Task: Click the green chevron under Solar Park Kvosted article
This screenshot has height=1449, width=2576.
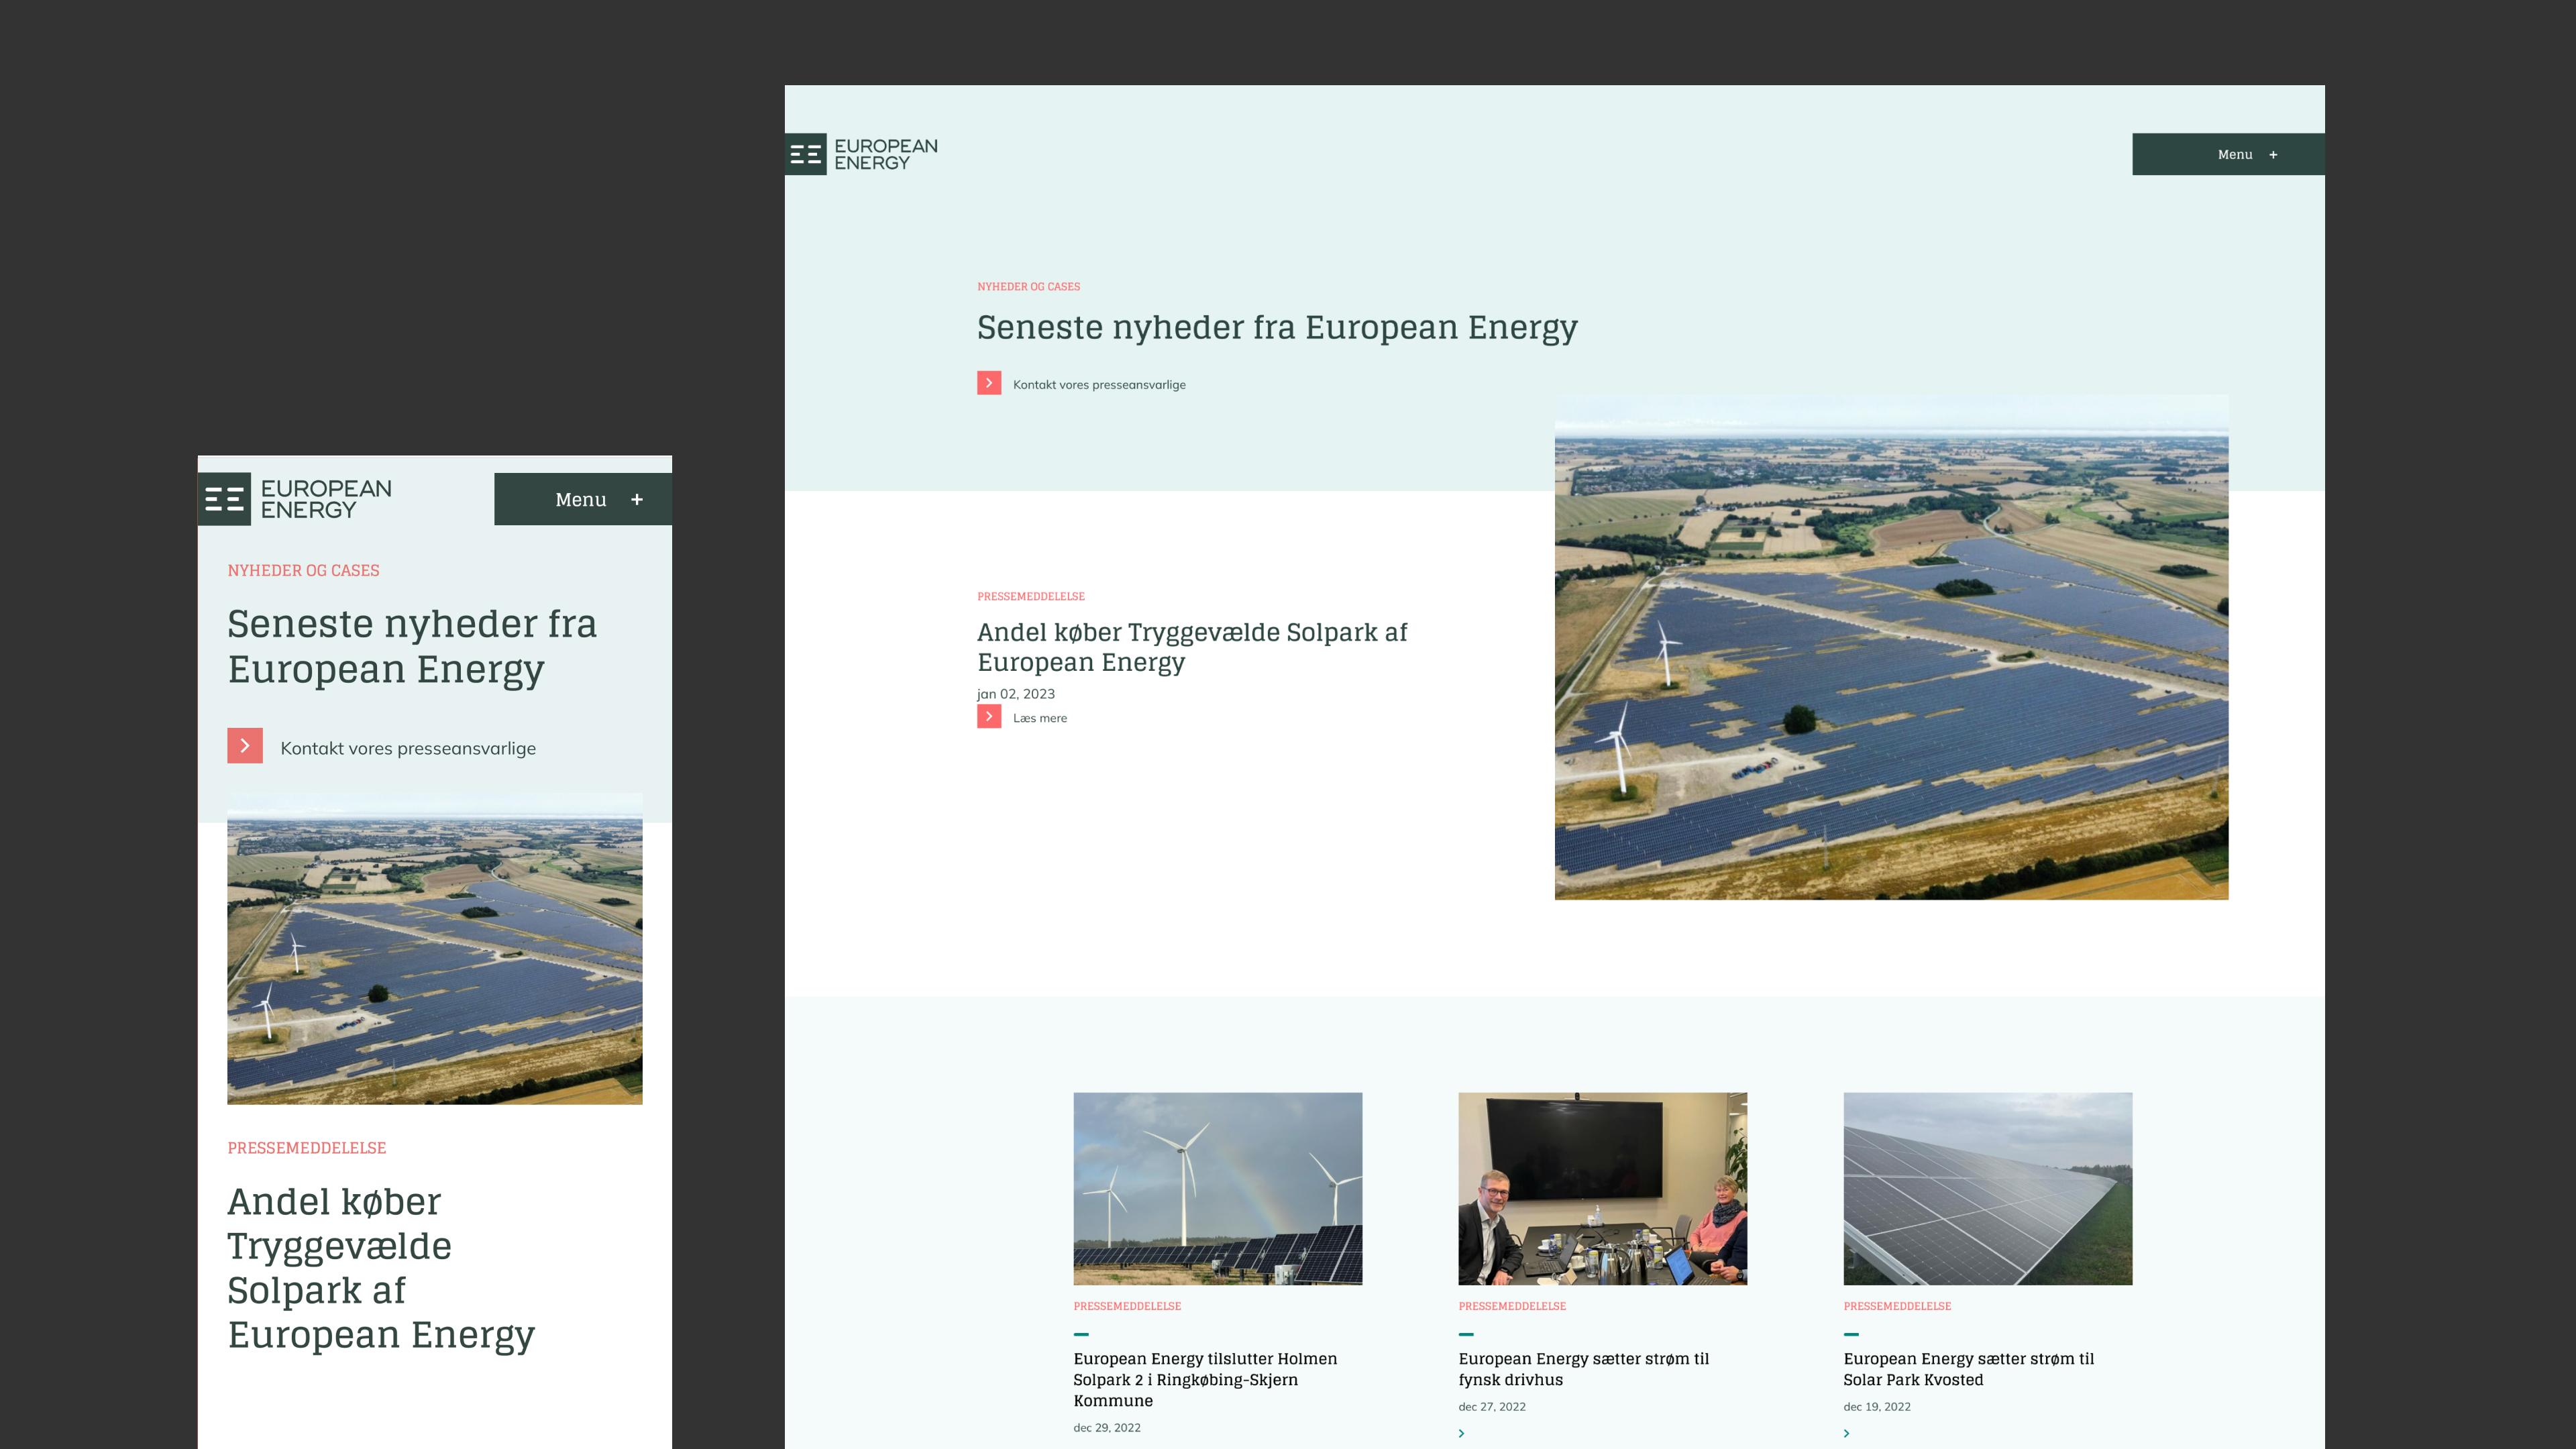Action: click(x=1847, y=1433)
